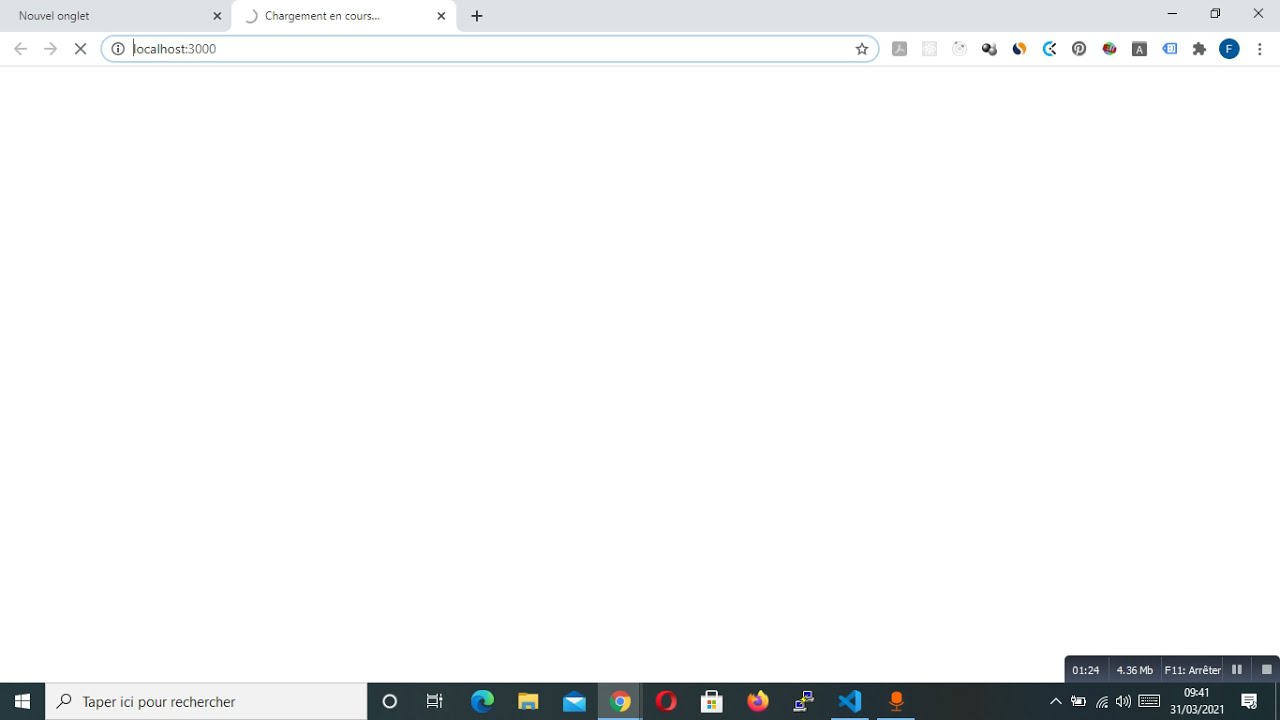Open the Adobe Acrobat PDF extension
The height and width of the screenshot is (720, 1280).
(x=899, y=48)
